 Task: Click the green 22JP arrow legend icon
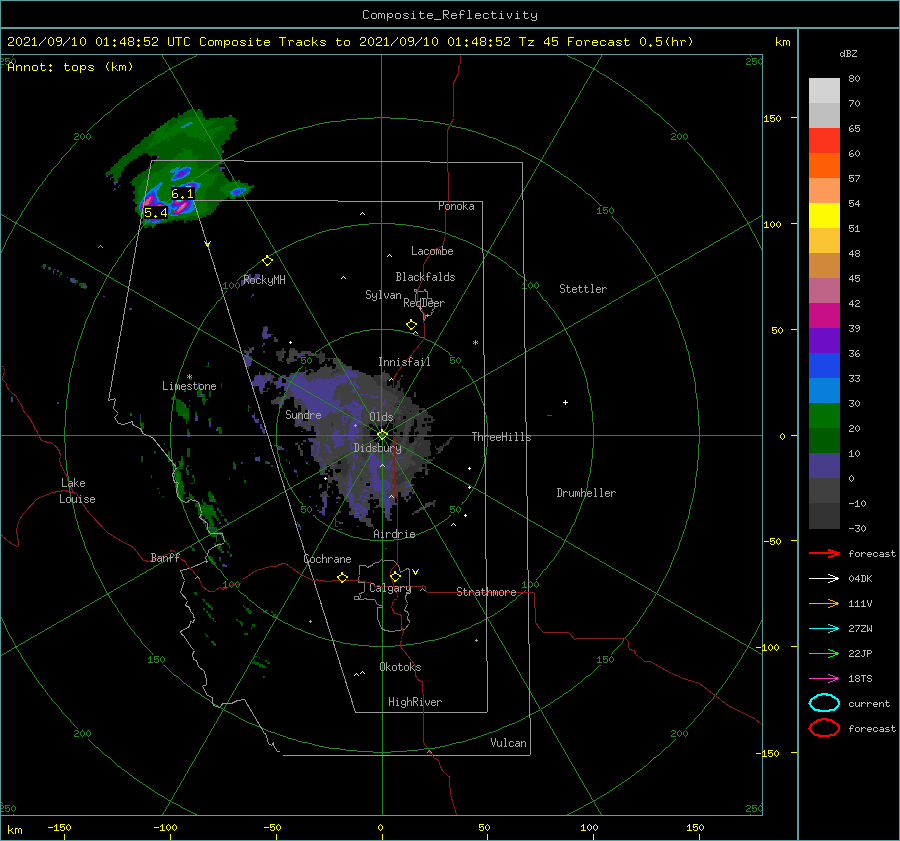[x=824, y=653]
